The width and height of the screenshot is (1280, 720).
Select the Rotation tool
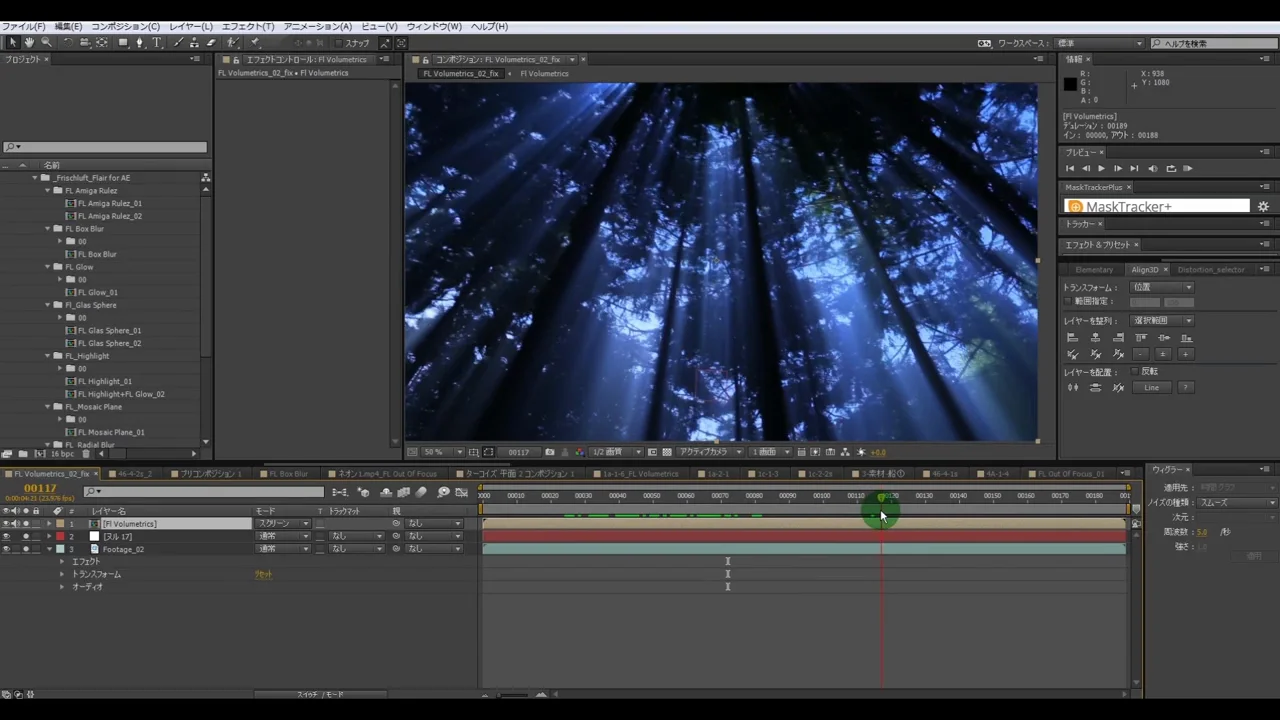click(x=67, y=43)
